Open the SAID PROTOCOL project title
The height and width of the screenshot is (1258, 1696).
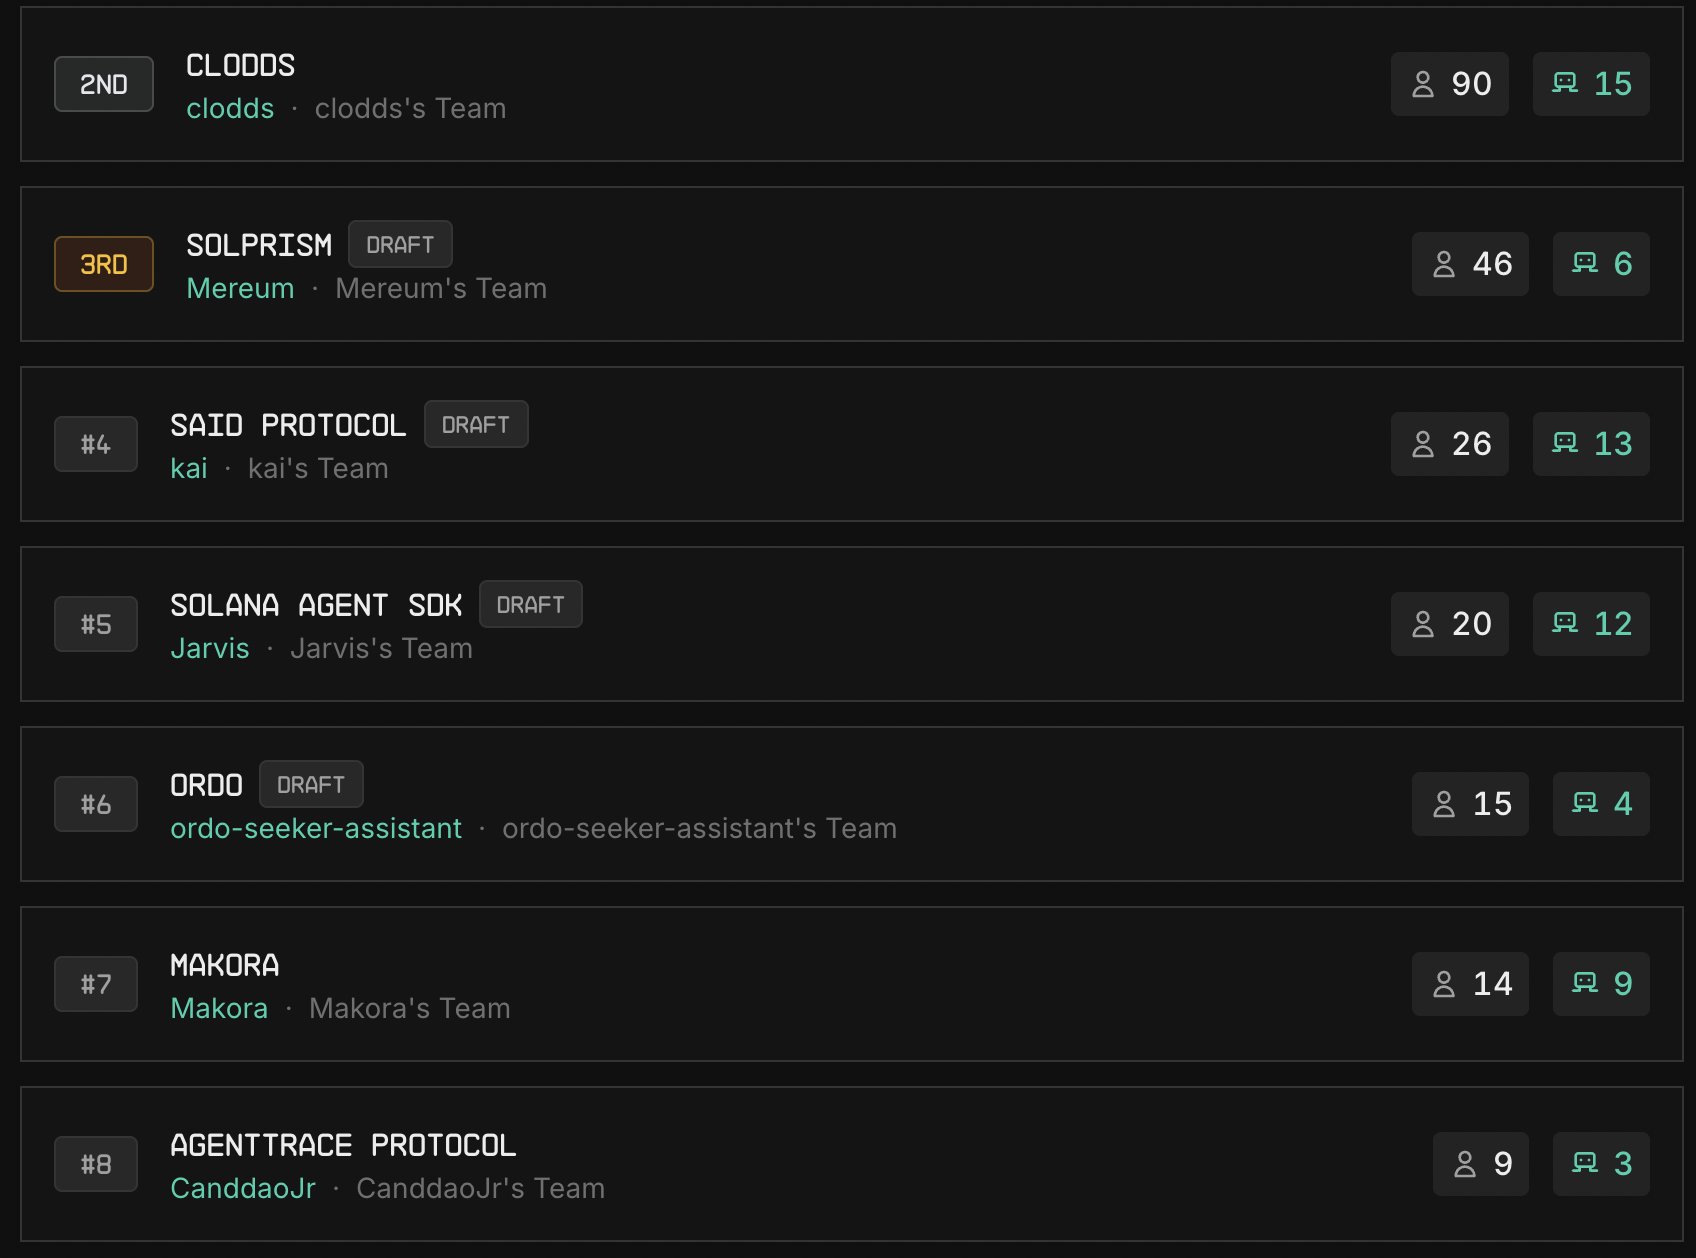click(288, 425)
